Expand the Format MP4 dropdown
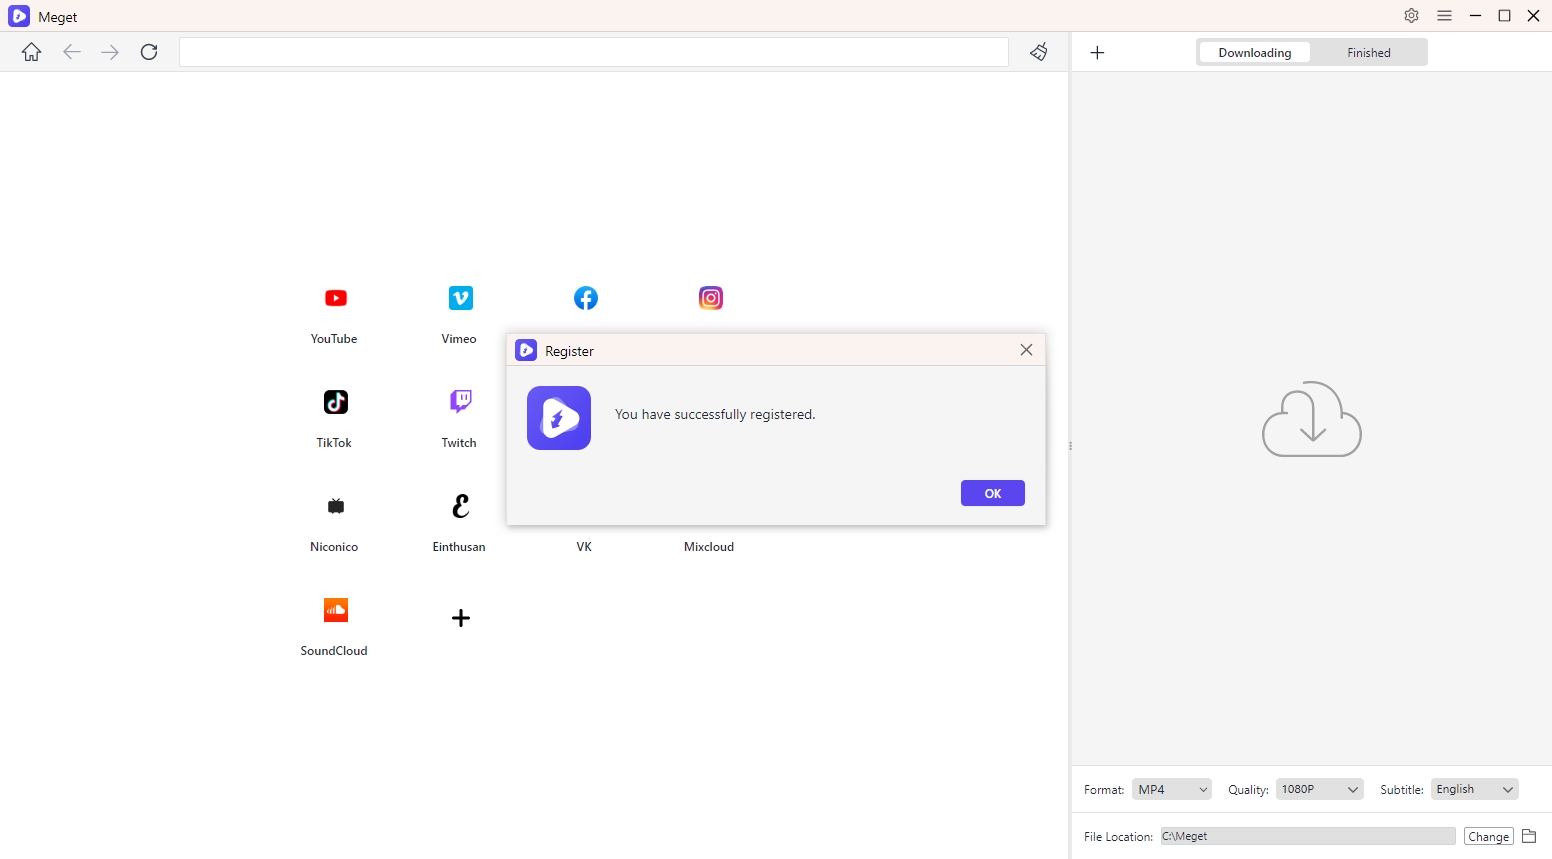Image resolution: width=1552 pixels, height=859 pixels. pyautogui.click(x=1172, y=790)
